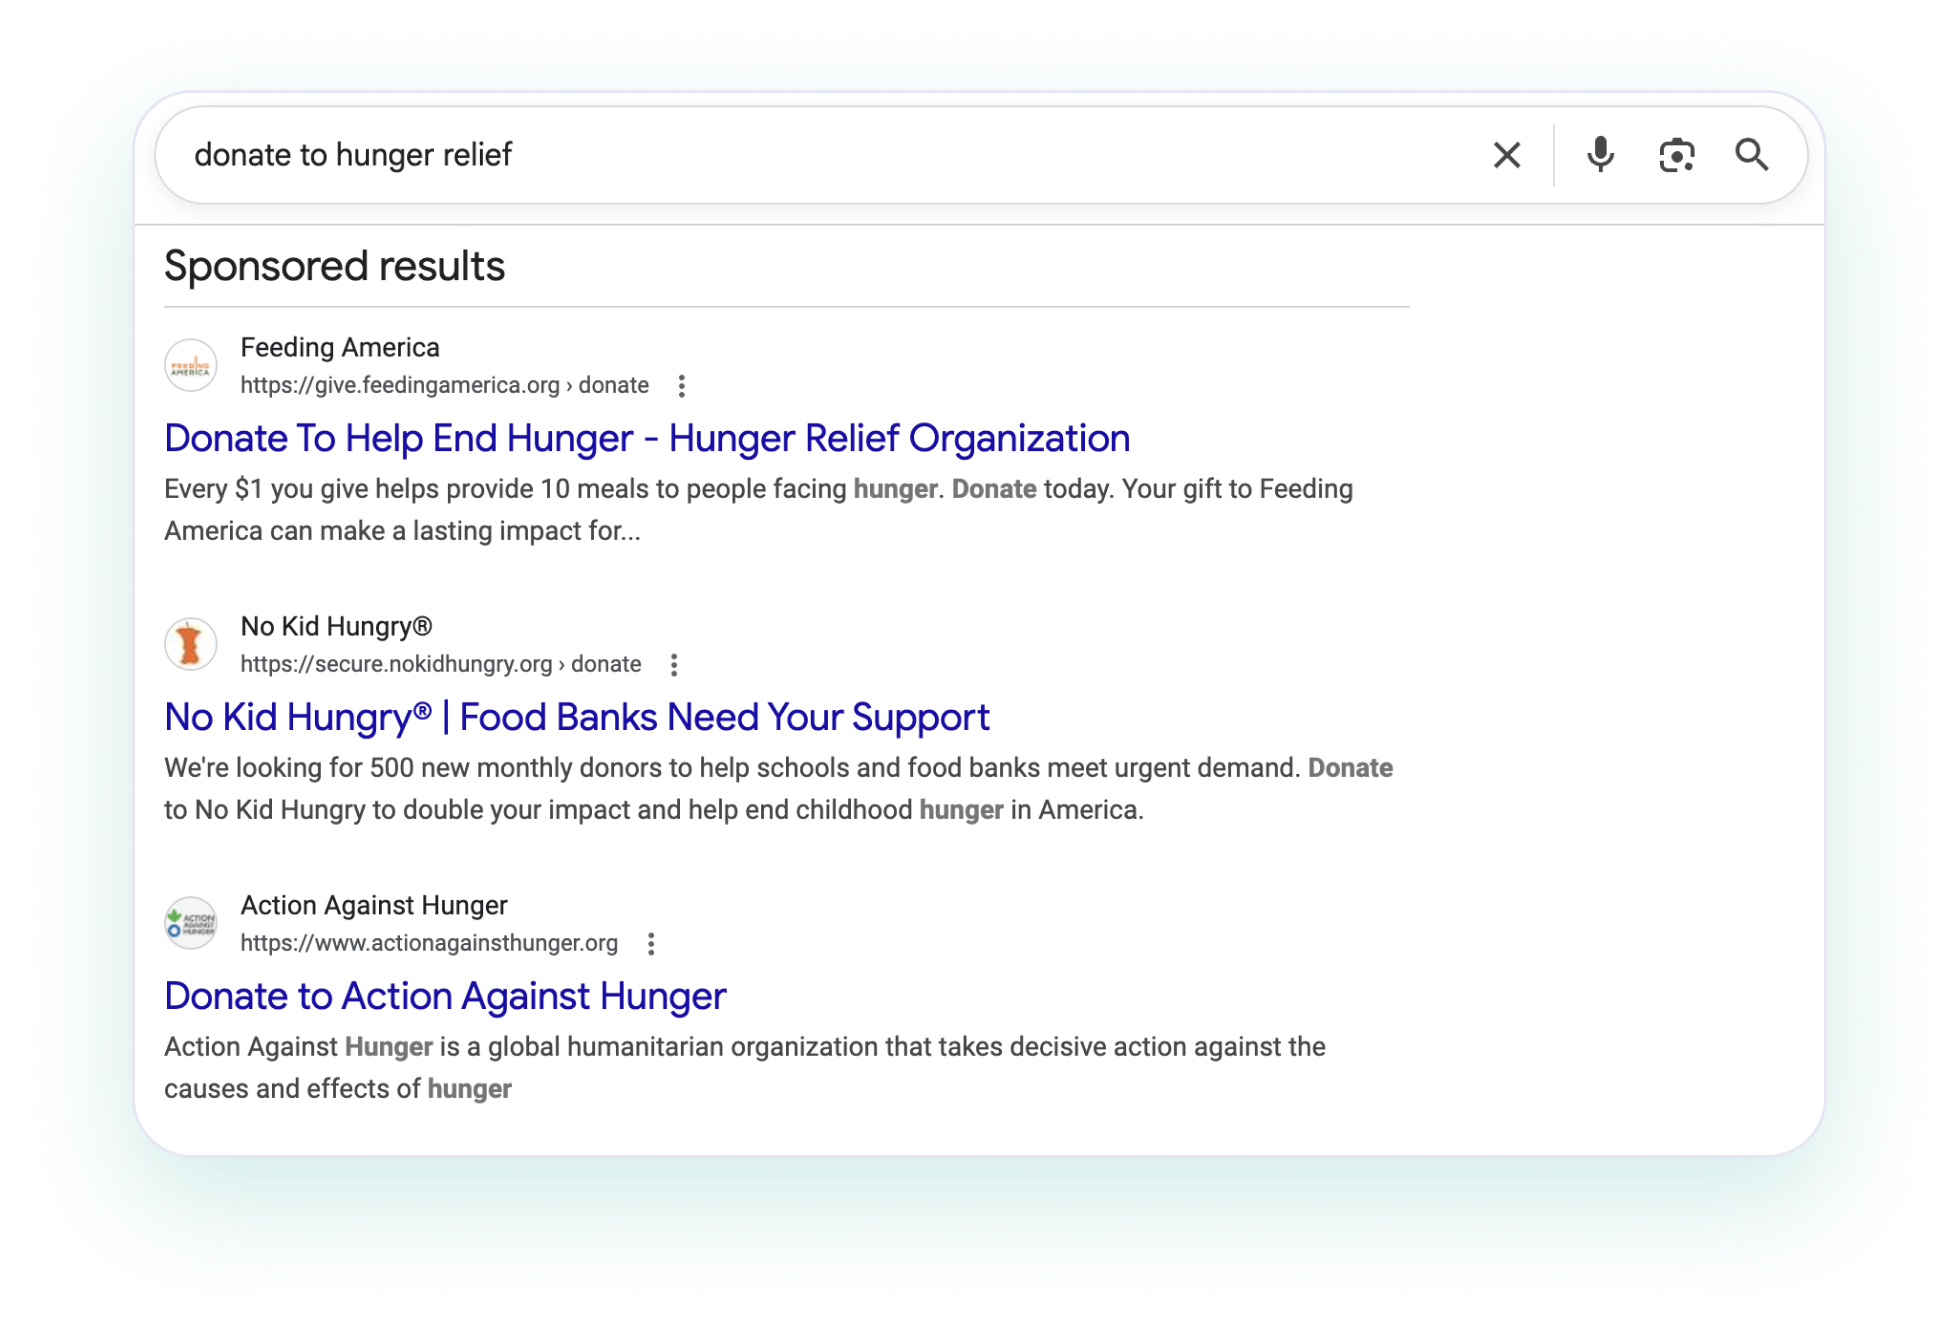Clear the search query with the X icon
The height and width of the screenshot is (1332, 1959).
point(1506,154)
